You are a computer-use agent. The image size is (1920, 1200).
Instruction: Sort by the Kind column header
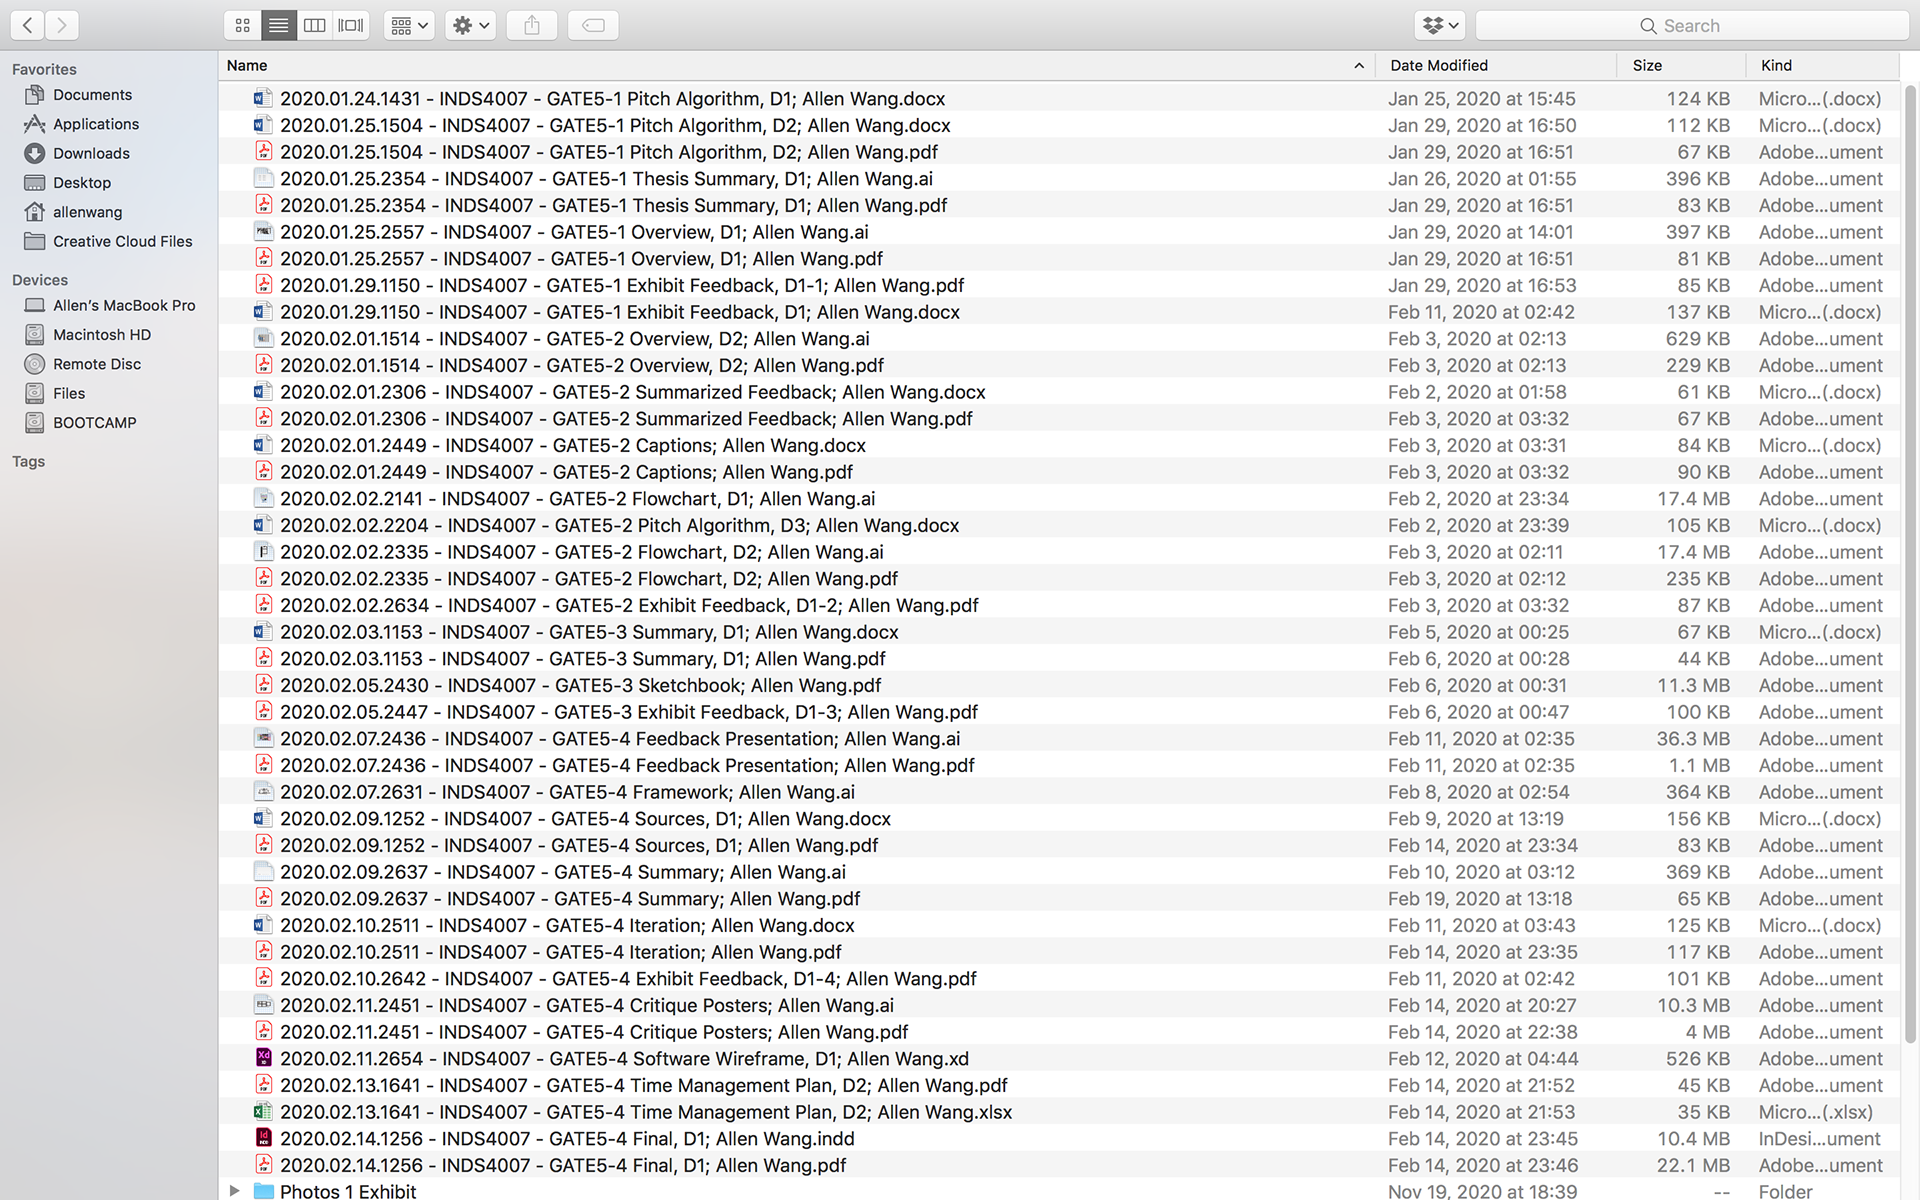coord(1776,65)
